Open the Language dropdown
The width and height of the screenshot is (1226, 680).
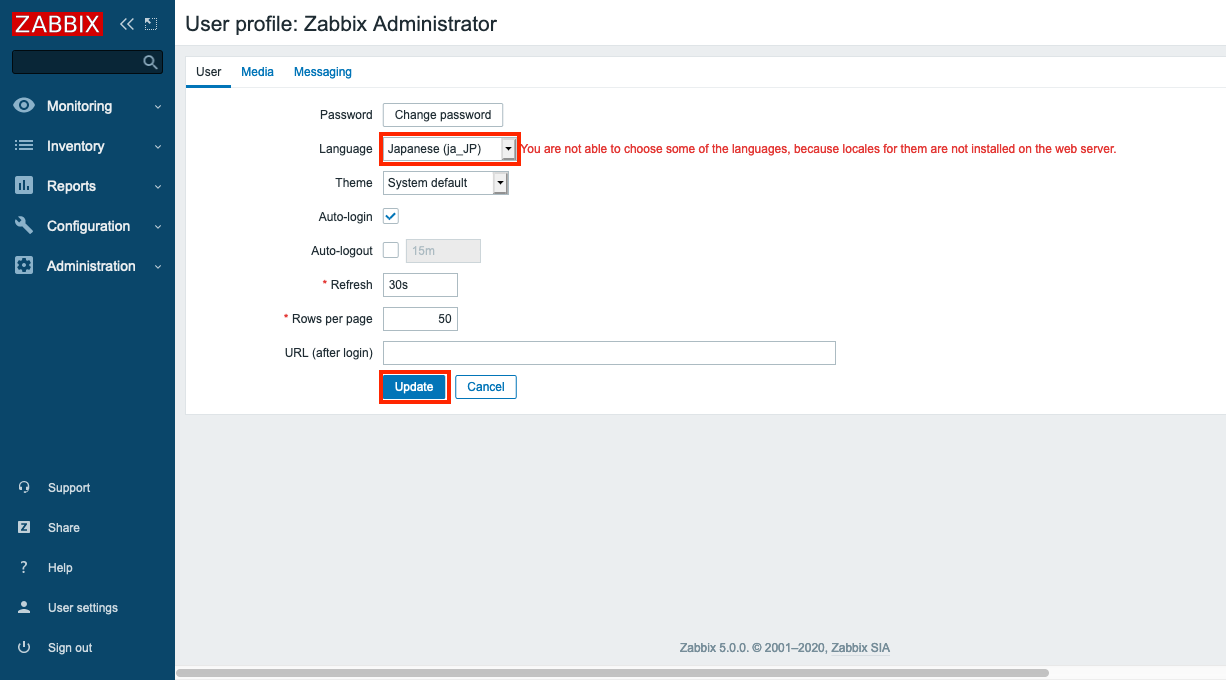click(450, 149)
